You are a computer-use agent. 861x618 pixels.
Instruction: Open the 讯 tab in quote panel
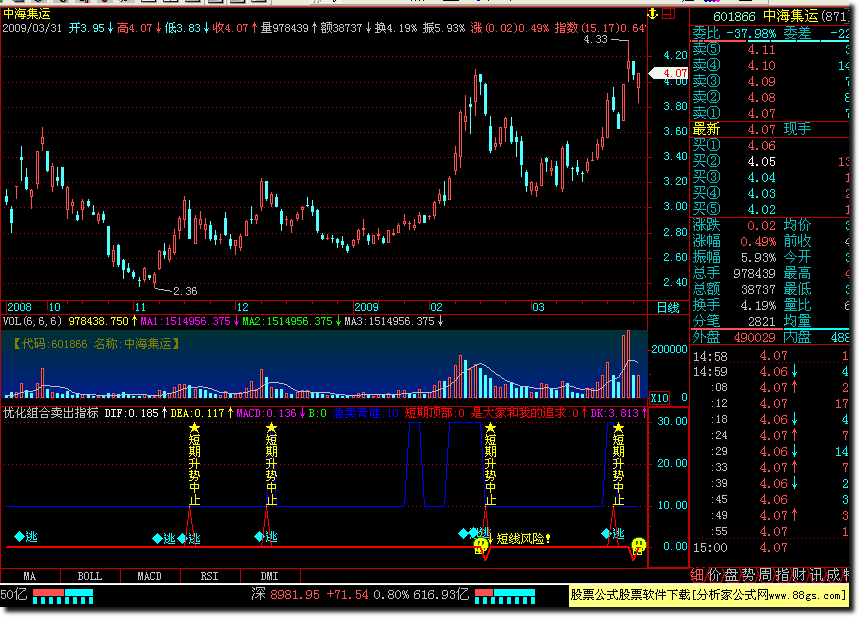pos(816,575)
